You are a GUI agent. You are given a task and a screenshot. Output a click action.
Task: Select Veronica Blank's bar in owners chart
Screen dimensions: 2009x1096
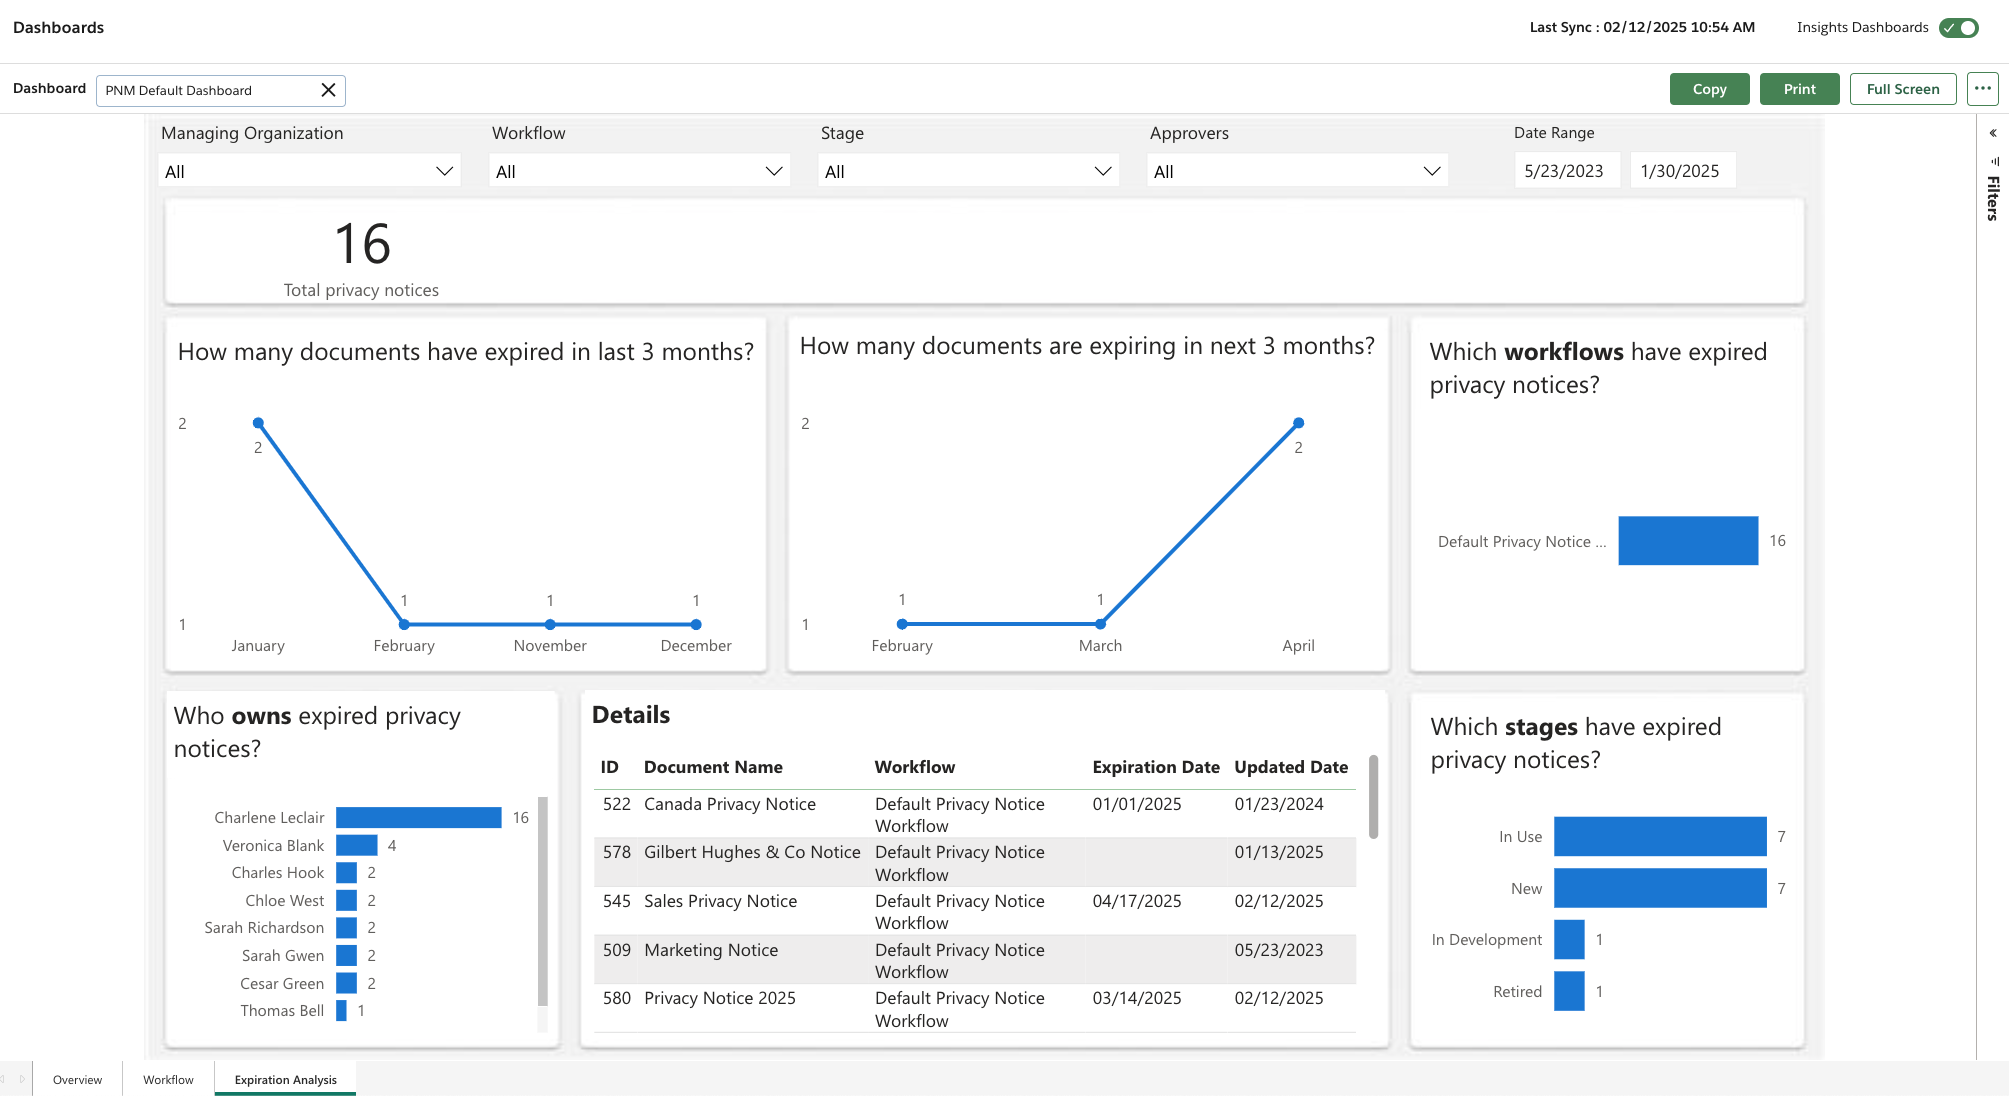click(x=356, y=845)
